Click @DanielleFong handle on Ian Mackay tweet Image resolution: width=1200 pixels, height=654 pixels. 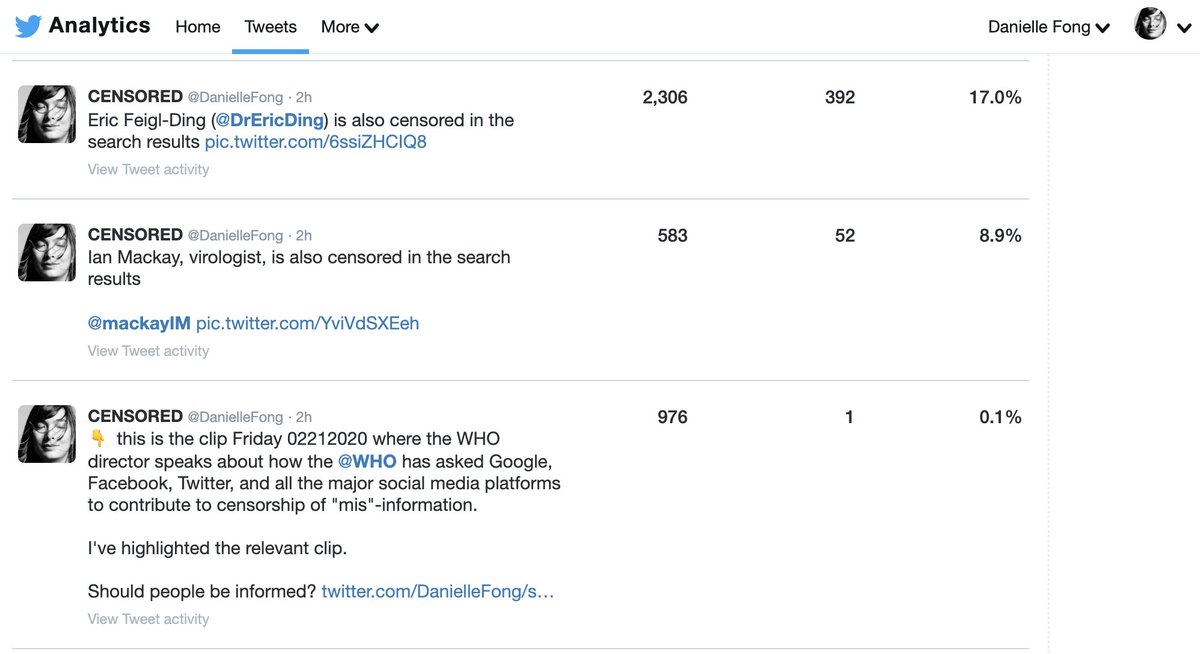pyautogui.click(x=235, y=235)
